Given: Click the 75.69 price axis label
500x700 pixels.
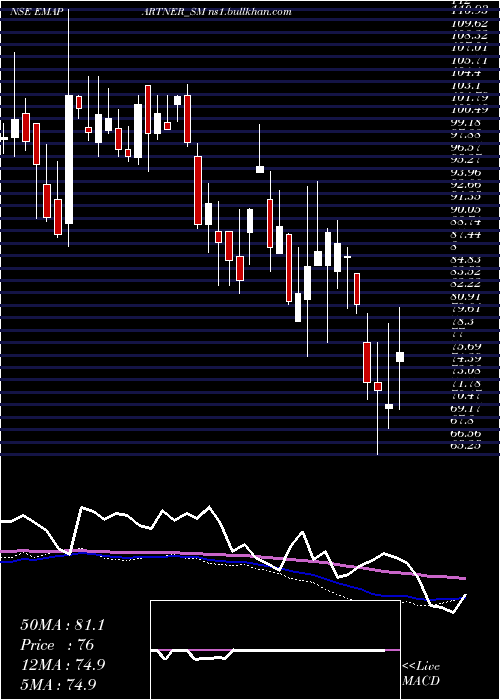Looking at the screenshot, I should (x=467, y=346).
